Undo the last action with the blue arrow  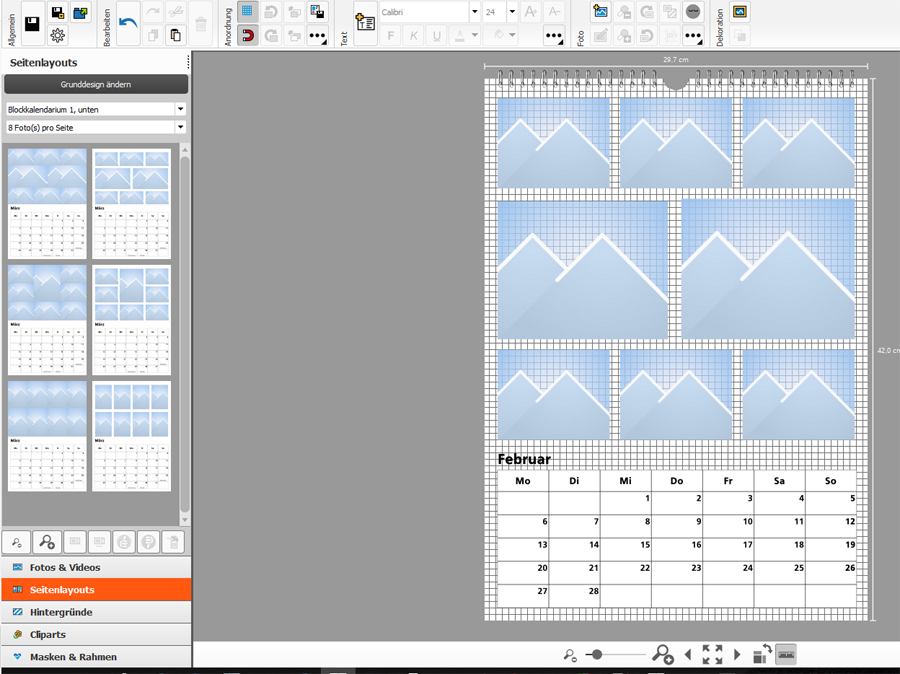(x=128, y=24)
